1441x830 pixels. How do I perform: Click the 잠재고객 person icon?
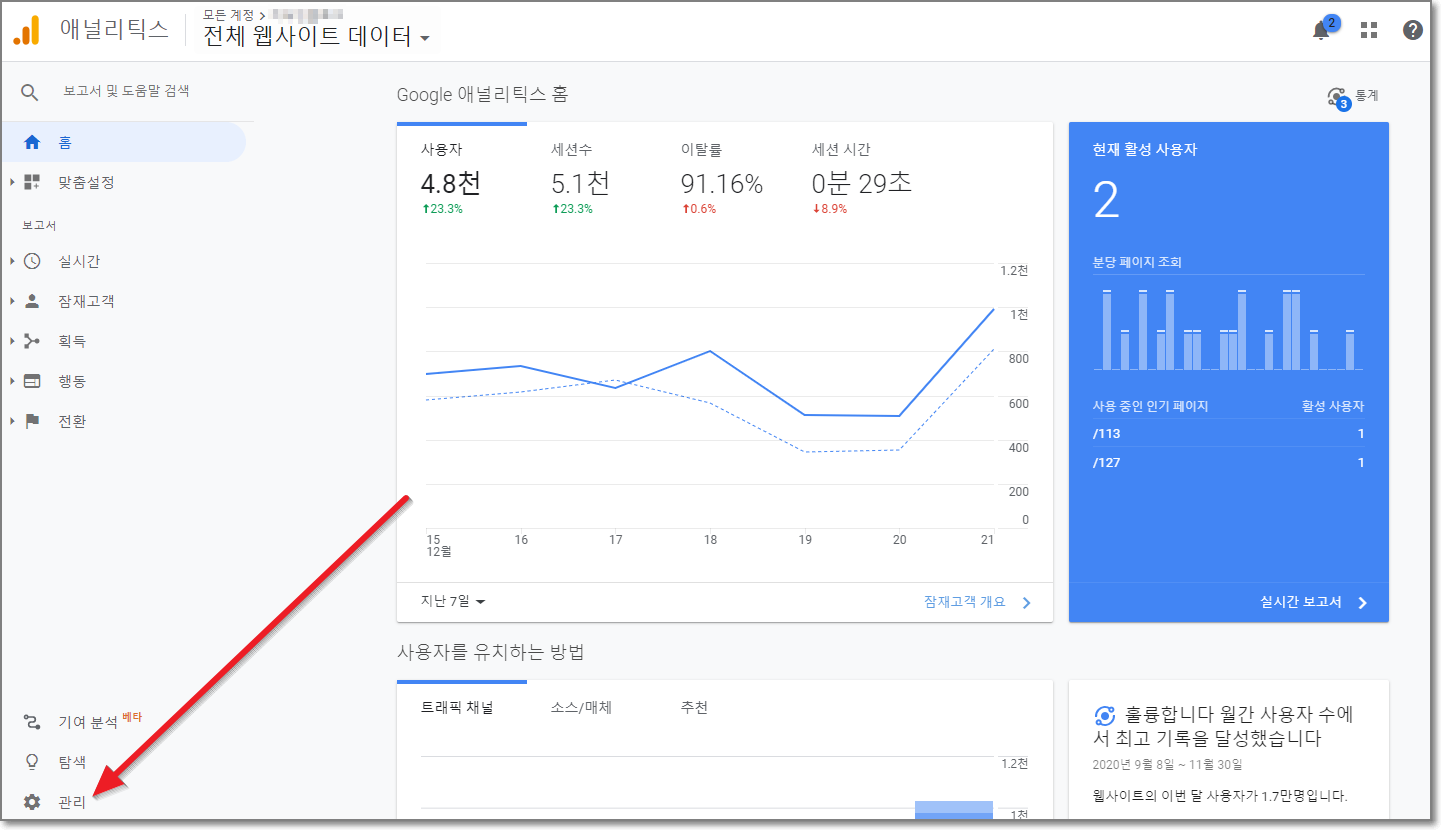[x=32, y=301]
